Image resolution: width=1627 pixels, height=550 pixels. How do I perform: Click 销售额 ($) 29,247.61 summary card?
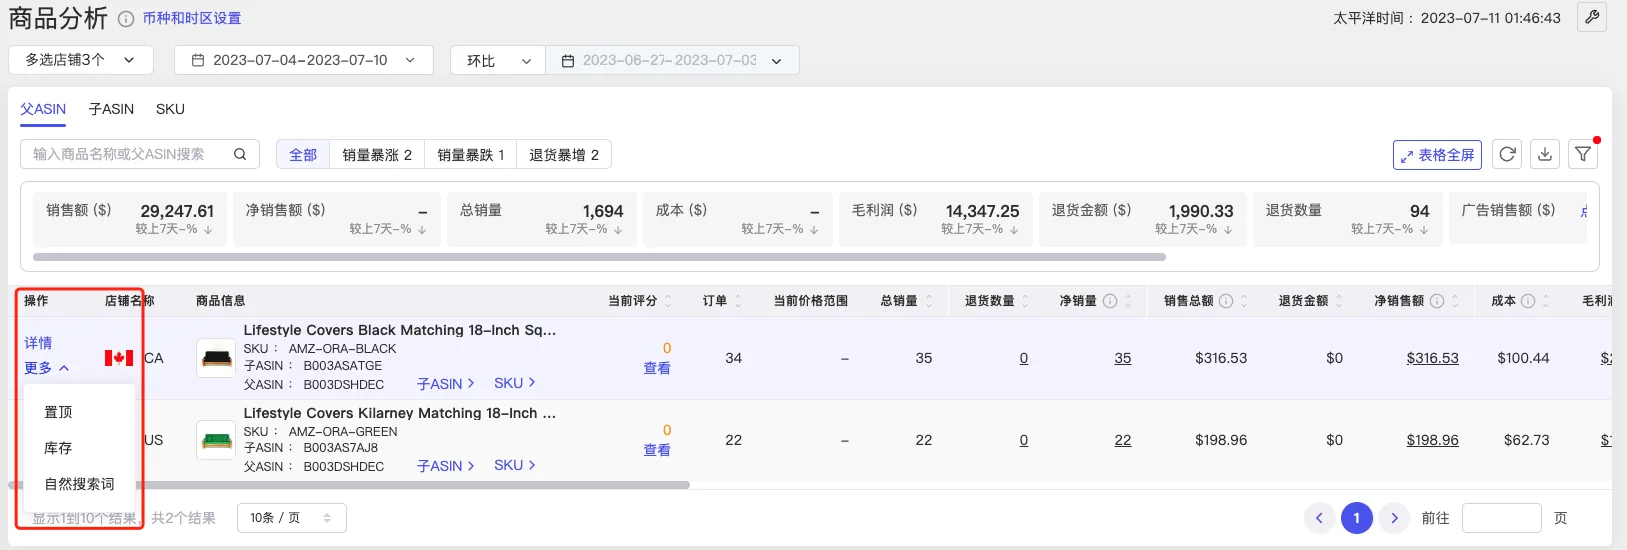coord(130,219)
